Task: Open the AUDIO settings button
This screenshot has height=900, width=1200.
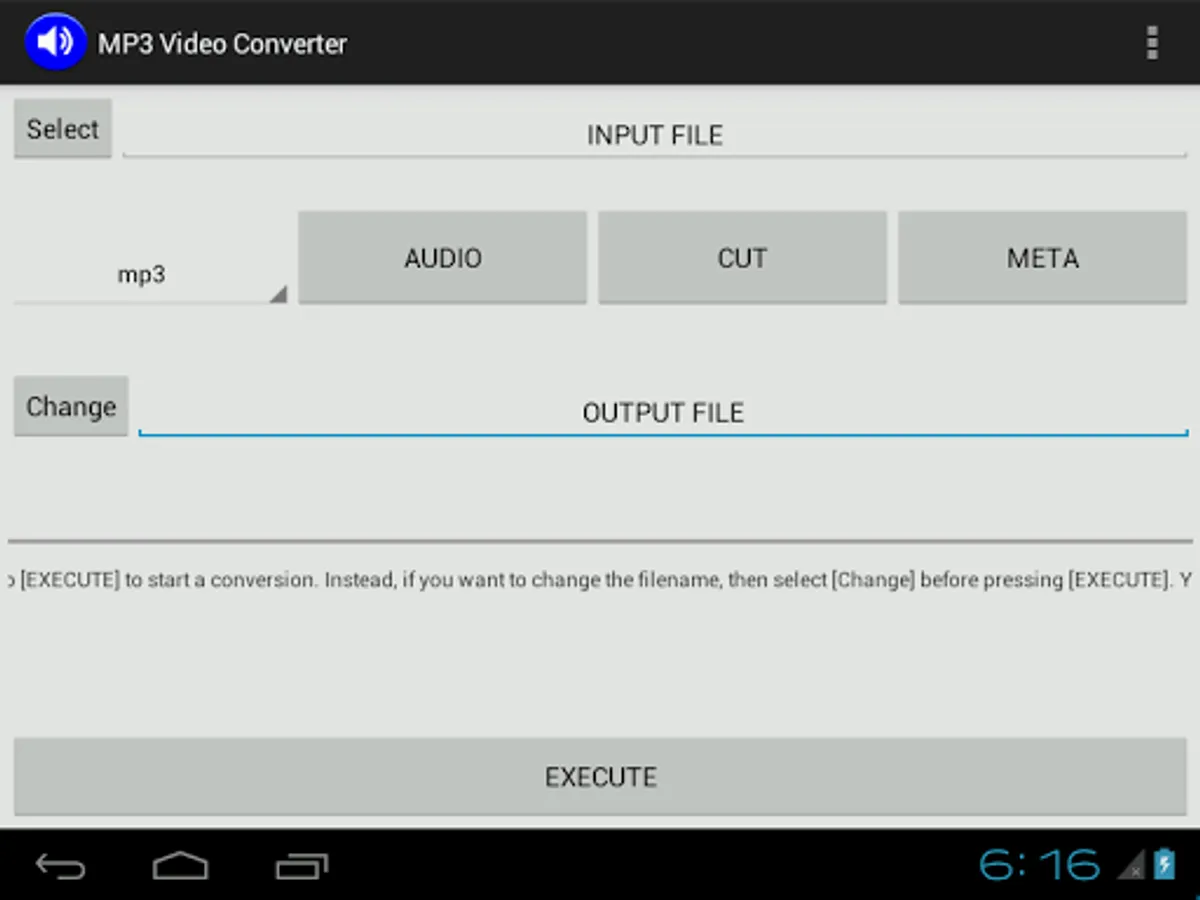Action: coord(442,258)
